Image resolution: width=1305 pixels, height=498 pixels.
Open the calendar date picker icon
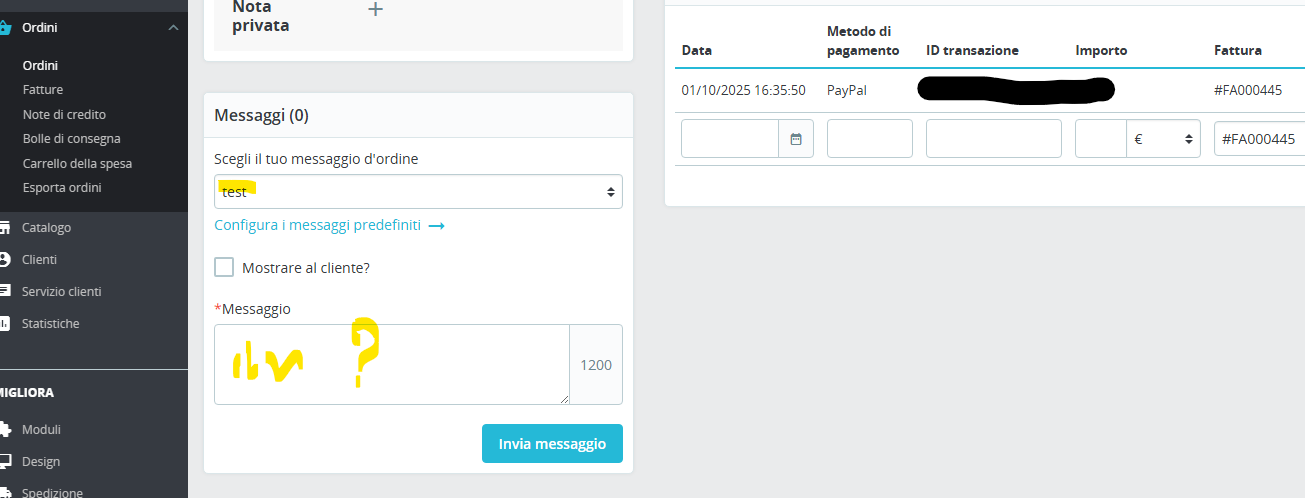pyautogui.click(x=796, y=139)
